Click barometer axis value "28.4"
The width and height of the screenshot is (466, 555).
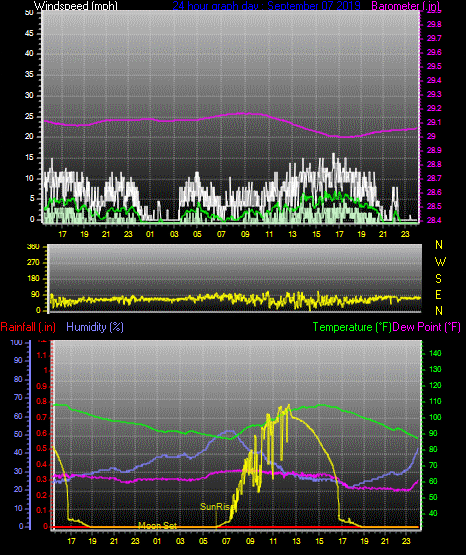click(434, 220)
